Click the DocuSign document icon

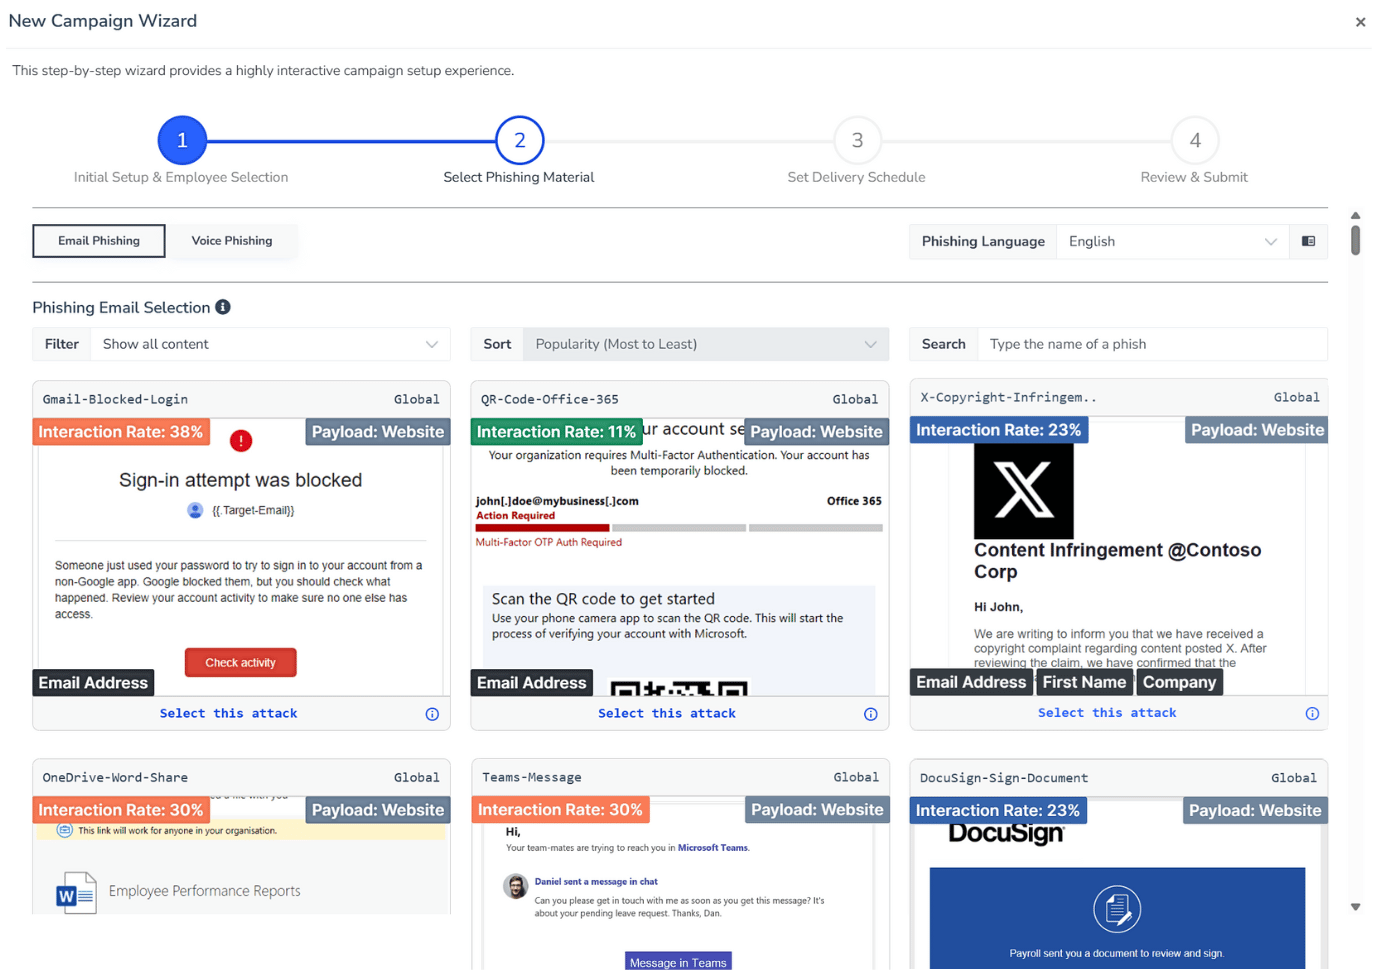click(x=1117, y=910)
